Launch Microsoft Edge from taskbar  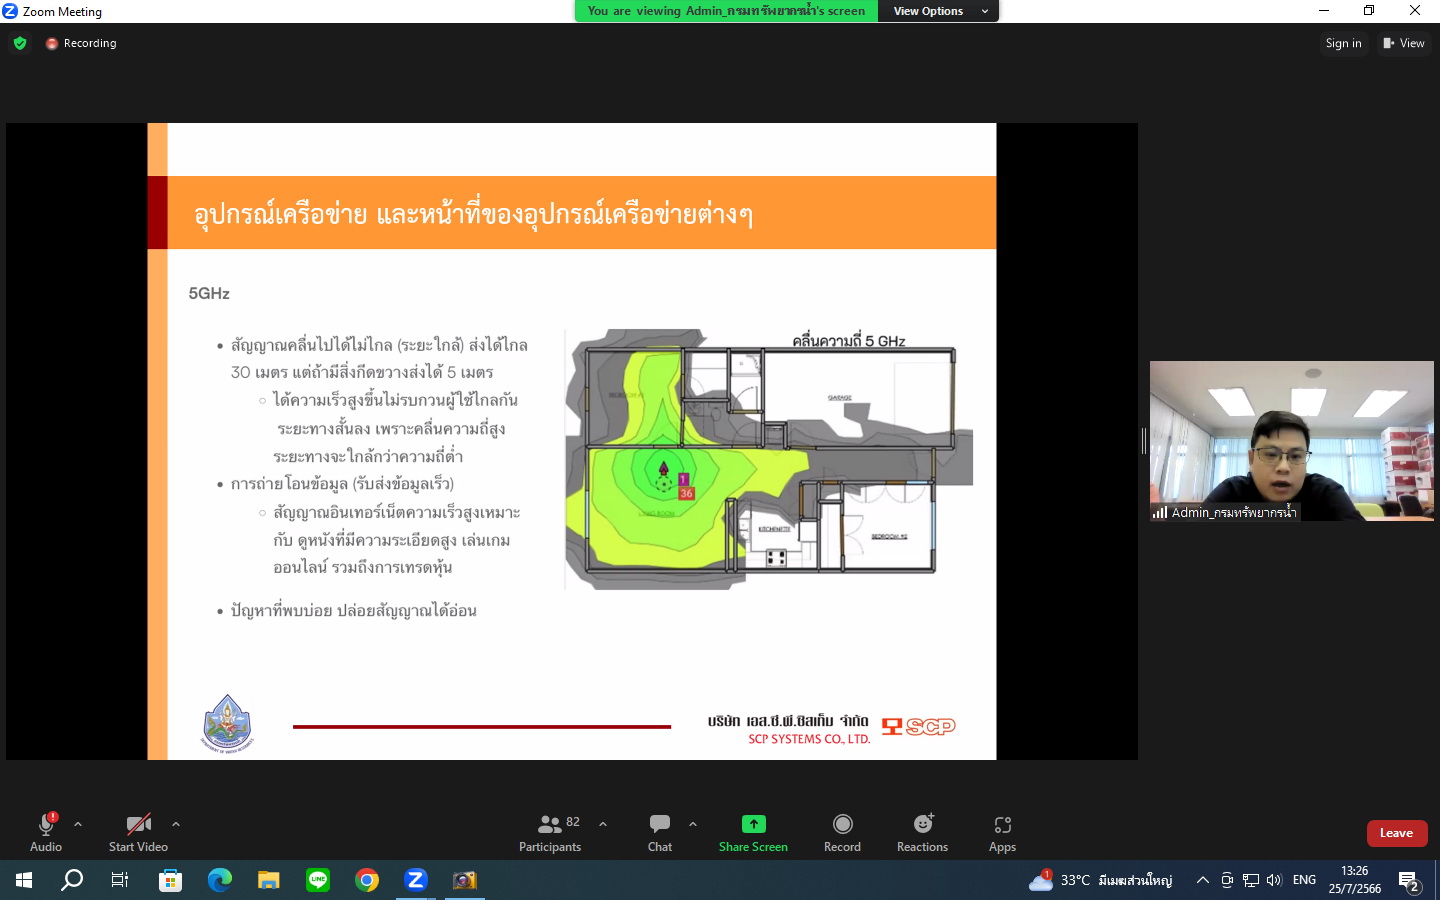[x=219, y=880]
